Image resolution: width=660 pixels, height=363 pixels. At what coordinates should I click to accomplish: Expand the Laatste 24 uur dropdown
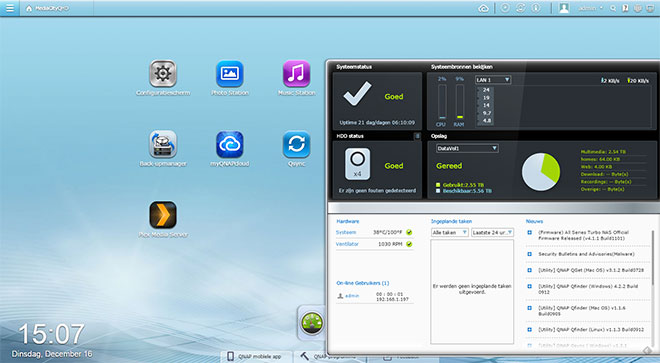pyautogui.click(x=492, y=232)
